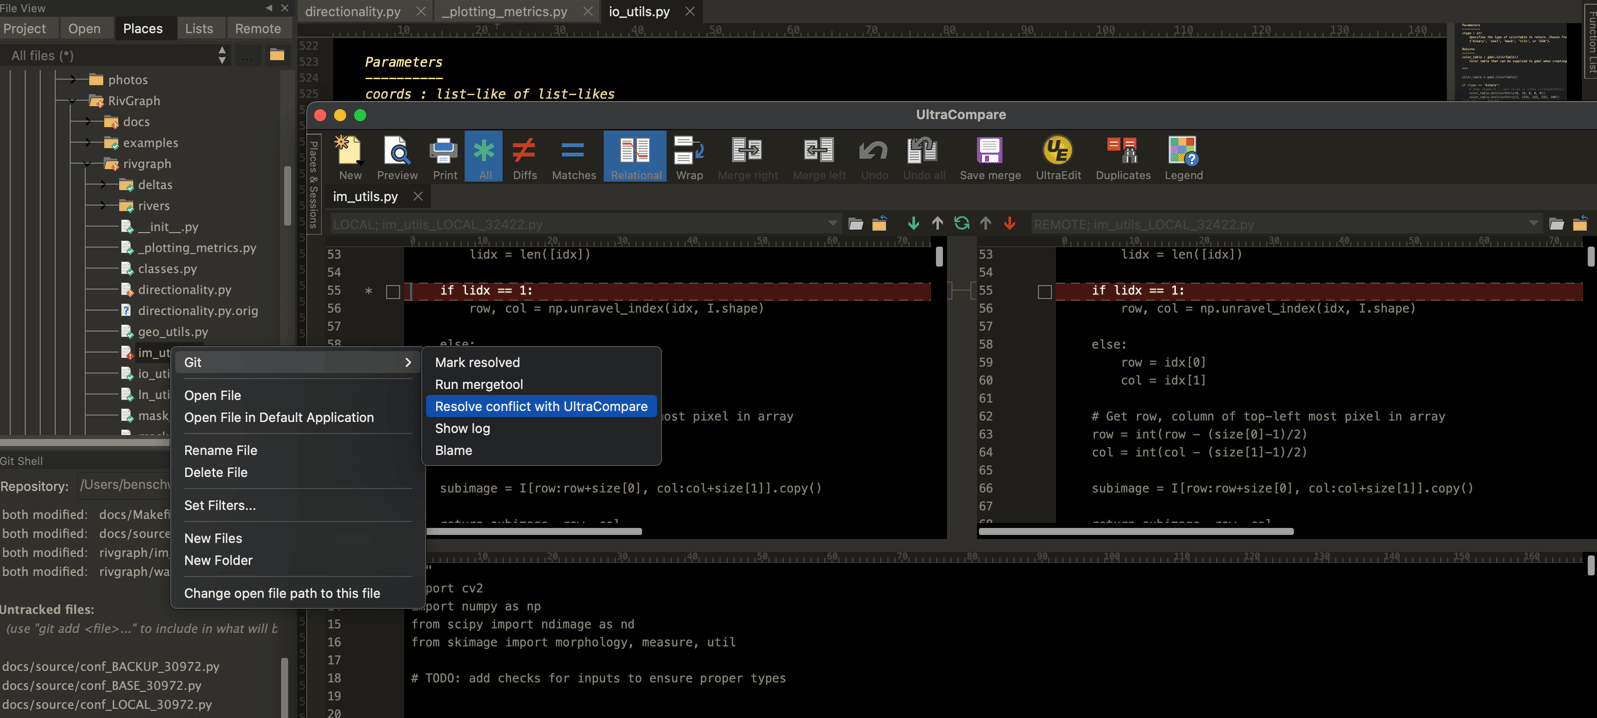Click the Merge left icon
Screen dimensions: 1597x718
819,157
